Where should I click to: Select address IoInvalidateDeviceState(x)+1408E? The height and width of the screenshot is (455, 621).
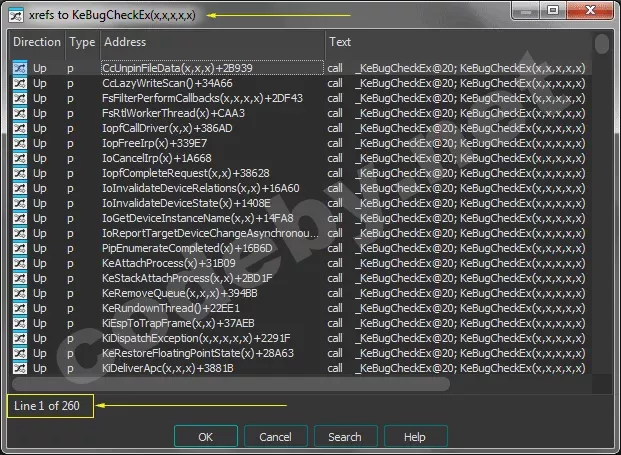pos(186,203)
